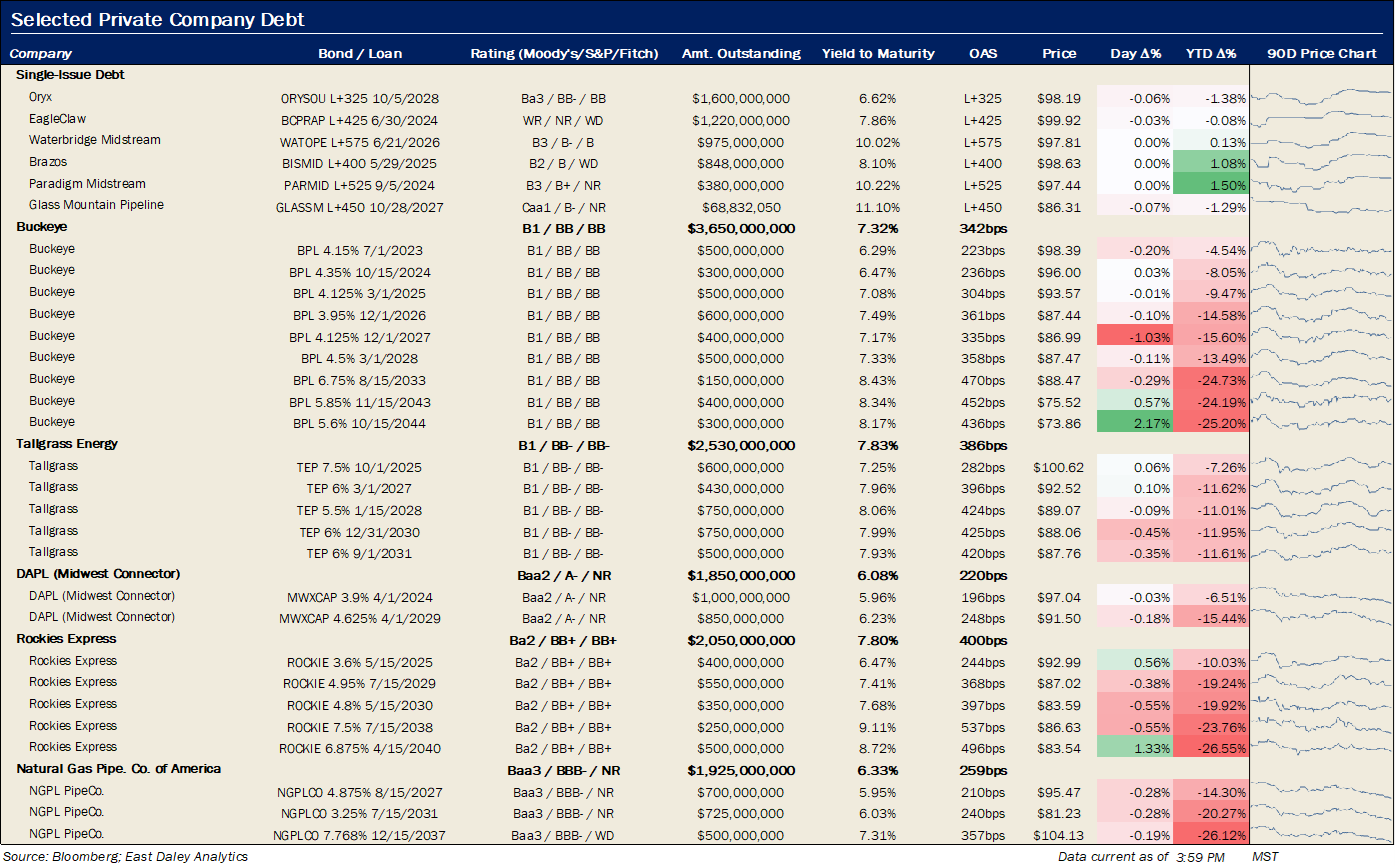Screen dimensions: 1395x867
Task: Click bond BPL 6.75% 8/15/2033
Action: (360, 380)
